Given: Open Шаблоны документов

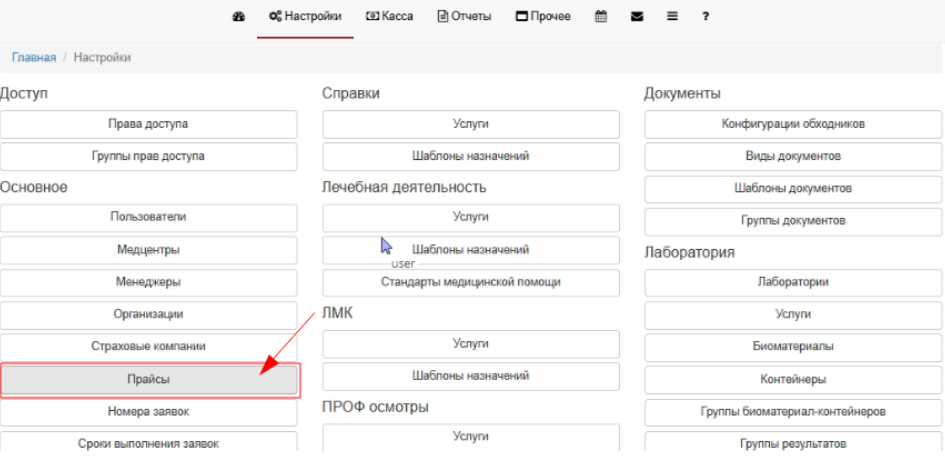Looking at the screenshot, I should point(793,188).
